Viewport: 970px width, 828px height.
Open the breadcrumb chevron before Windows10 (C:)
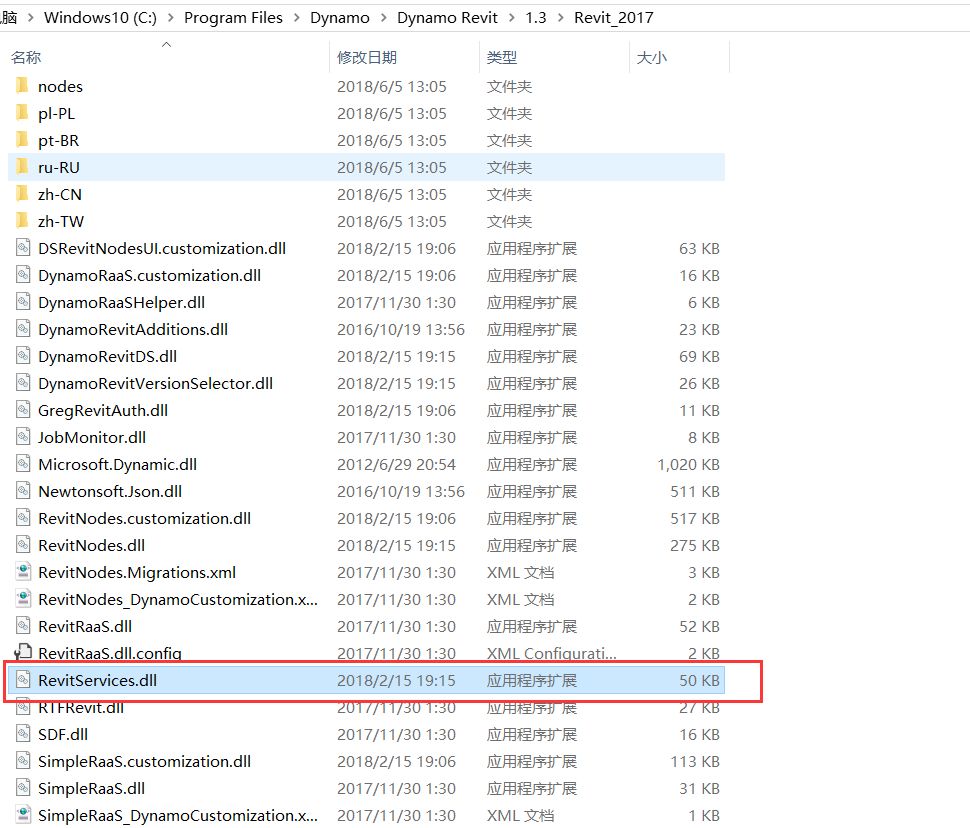click(x=30, y=18)
